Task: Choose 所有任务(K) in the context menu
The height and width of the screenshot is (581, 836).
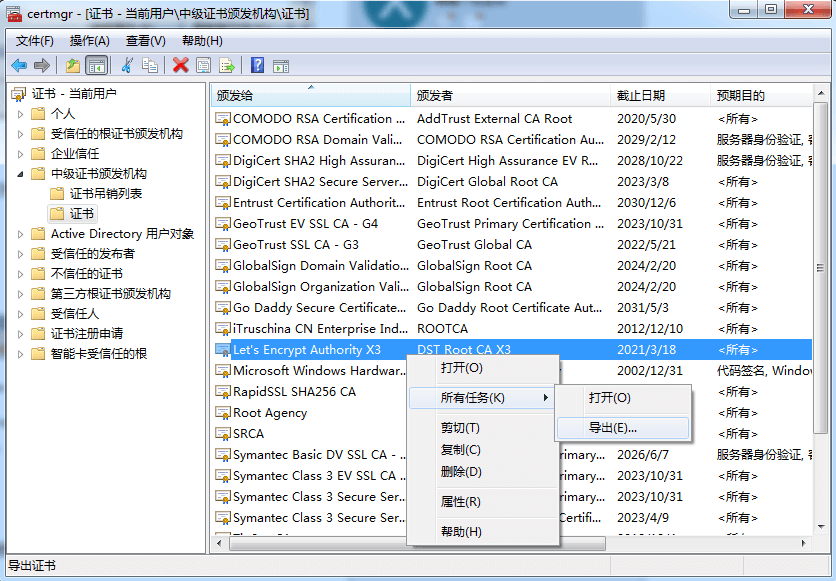Action: click(x=482, y=398)
